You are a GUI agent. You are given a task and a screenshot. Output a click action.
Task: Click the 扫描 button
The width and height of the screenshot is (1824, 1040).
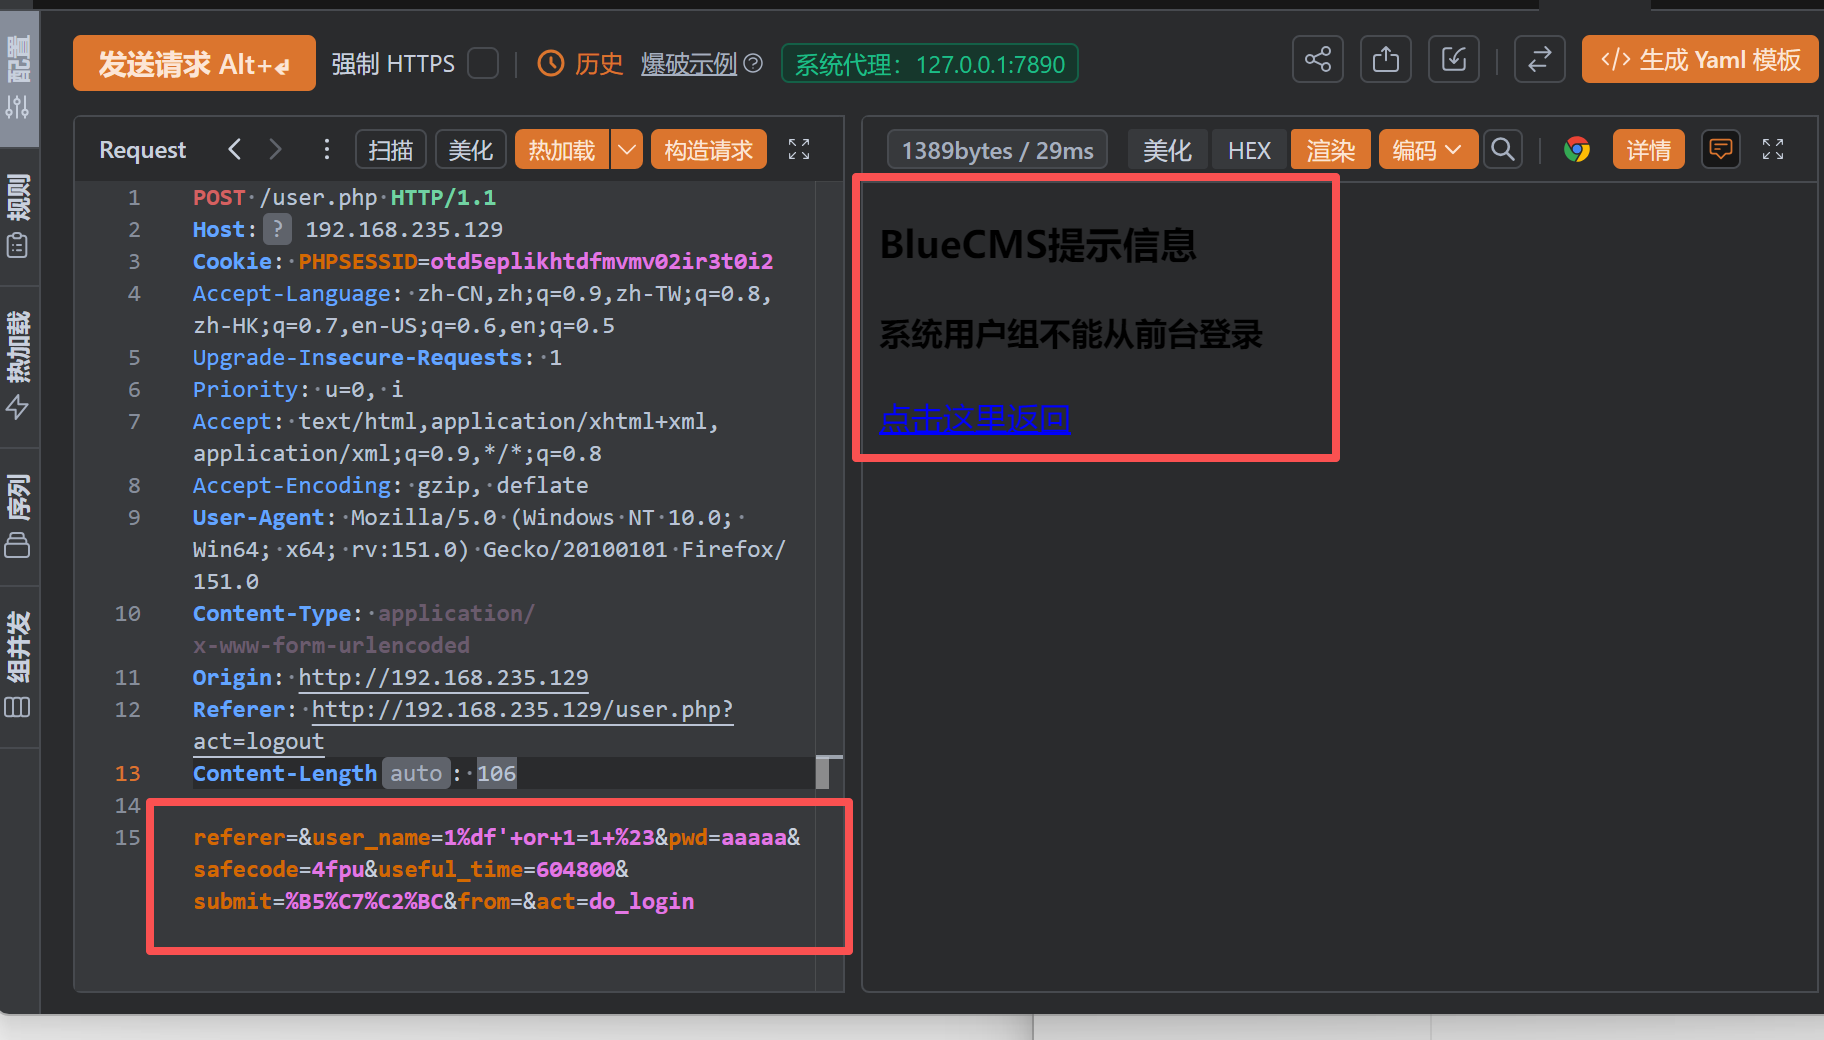pos(391,150)
